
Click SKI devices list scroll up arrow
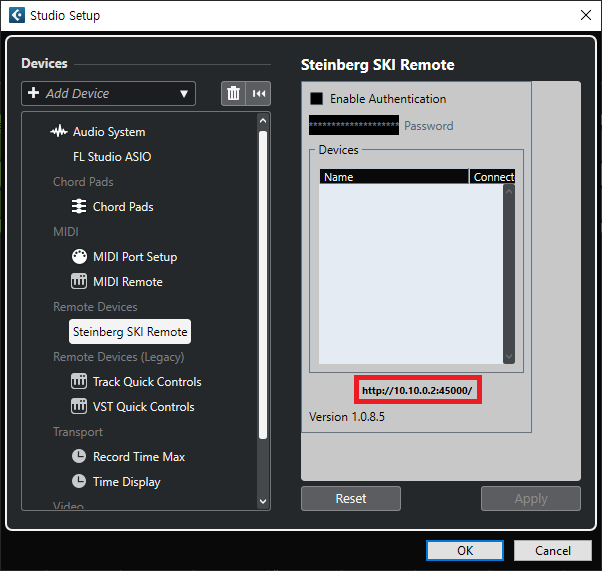pyautogui.click(x=509, y=191)
